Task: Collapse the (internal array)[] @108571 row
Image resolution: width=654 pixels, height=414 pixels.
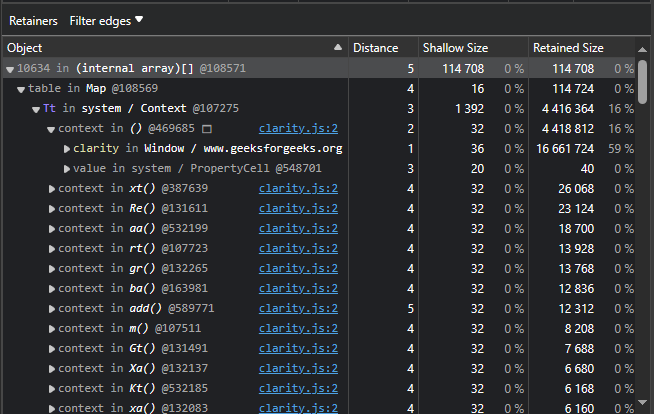Action: (x=10, y=70)
